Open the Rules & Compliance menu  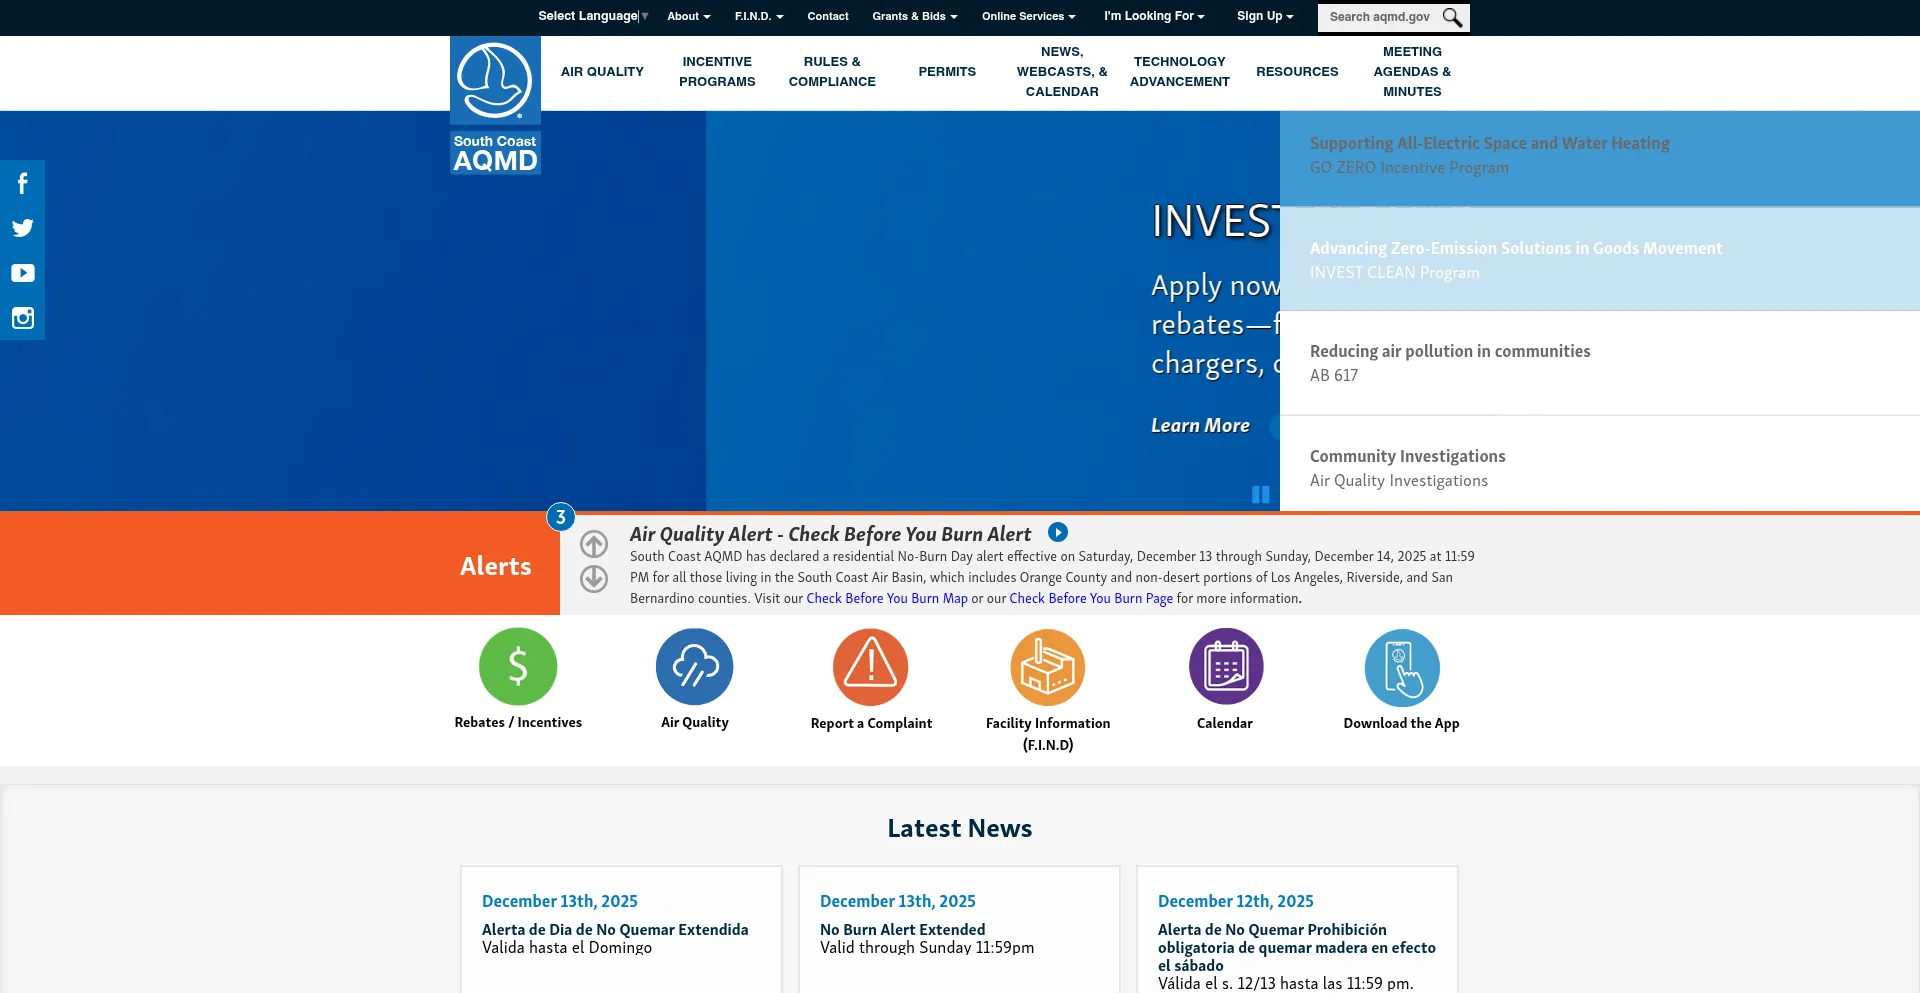pos(831,72)
